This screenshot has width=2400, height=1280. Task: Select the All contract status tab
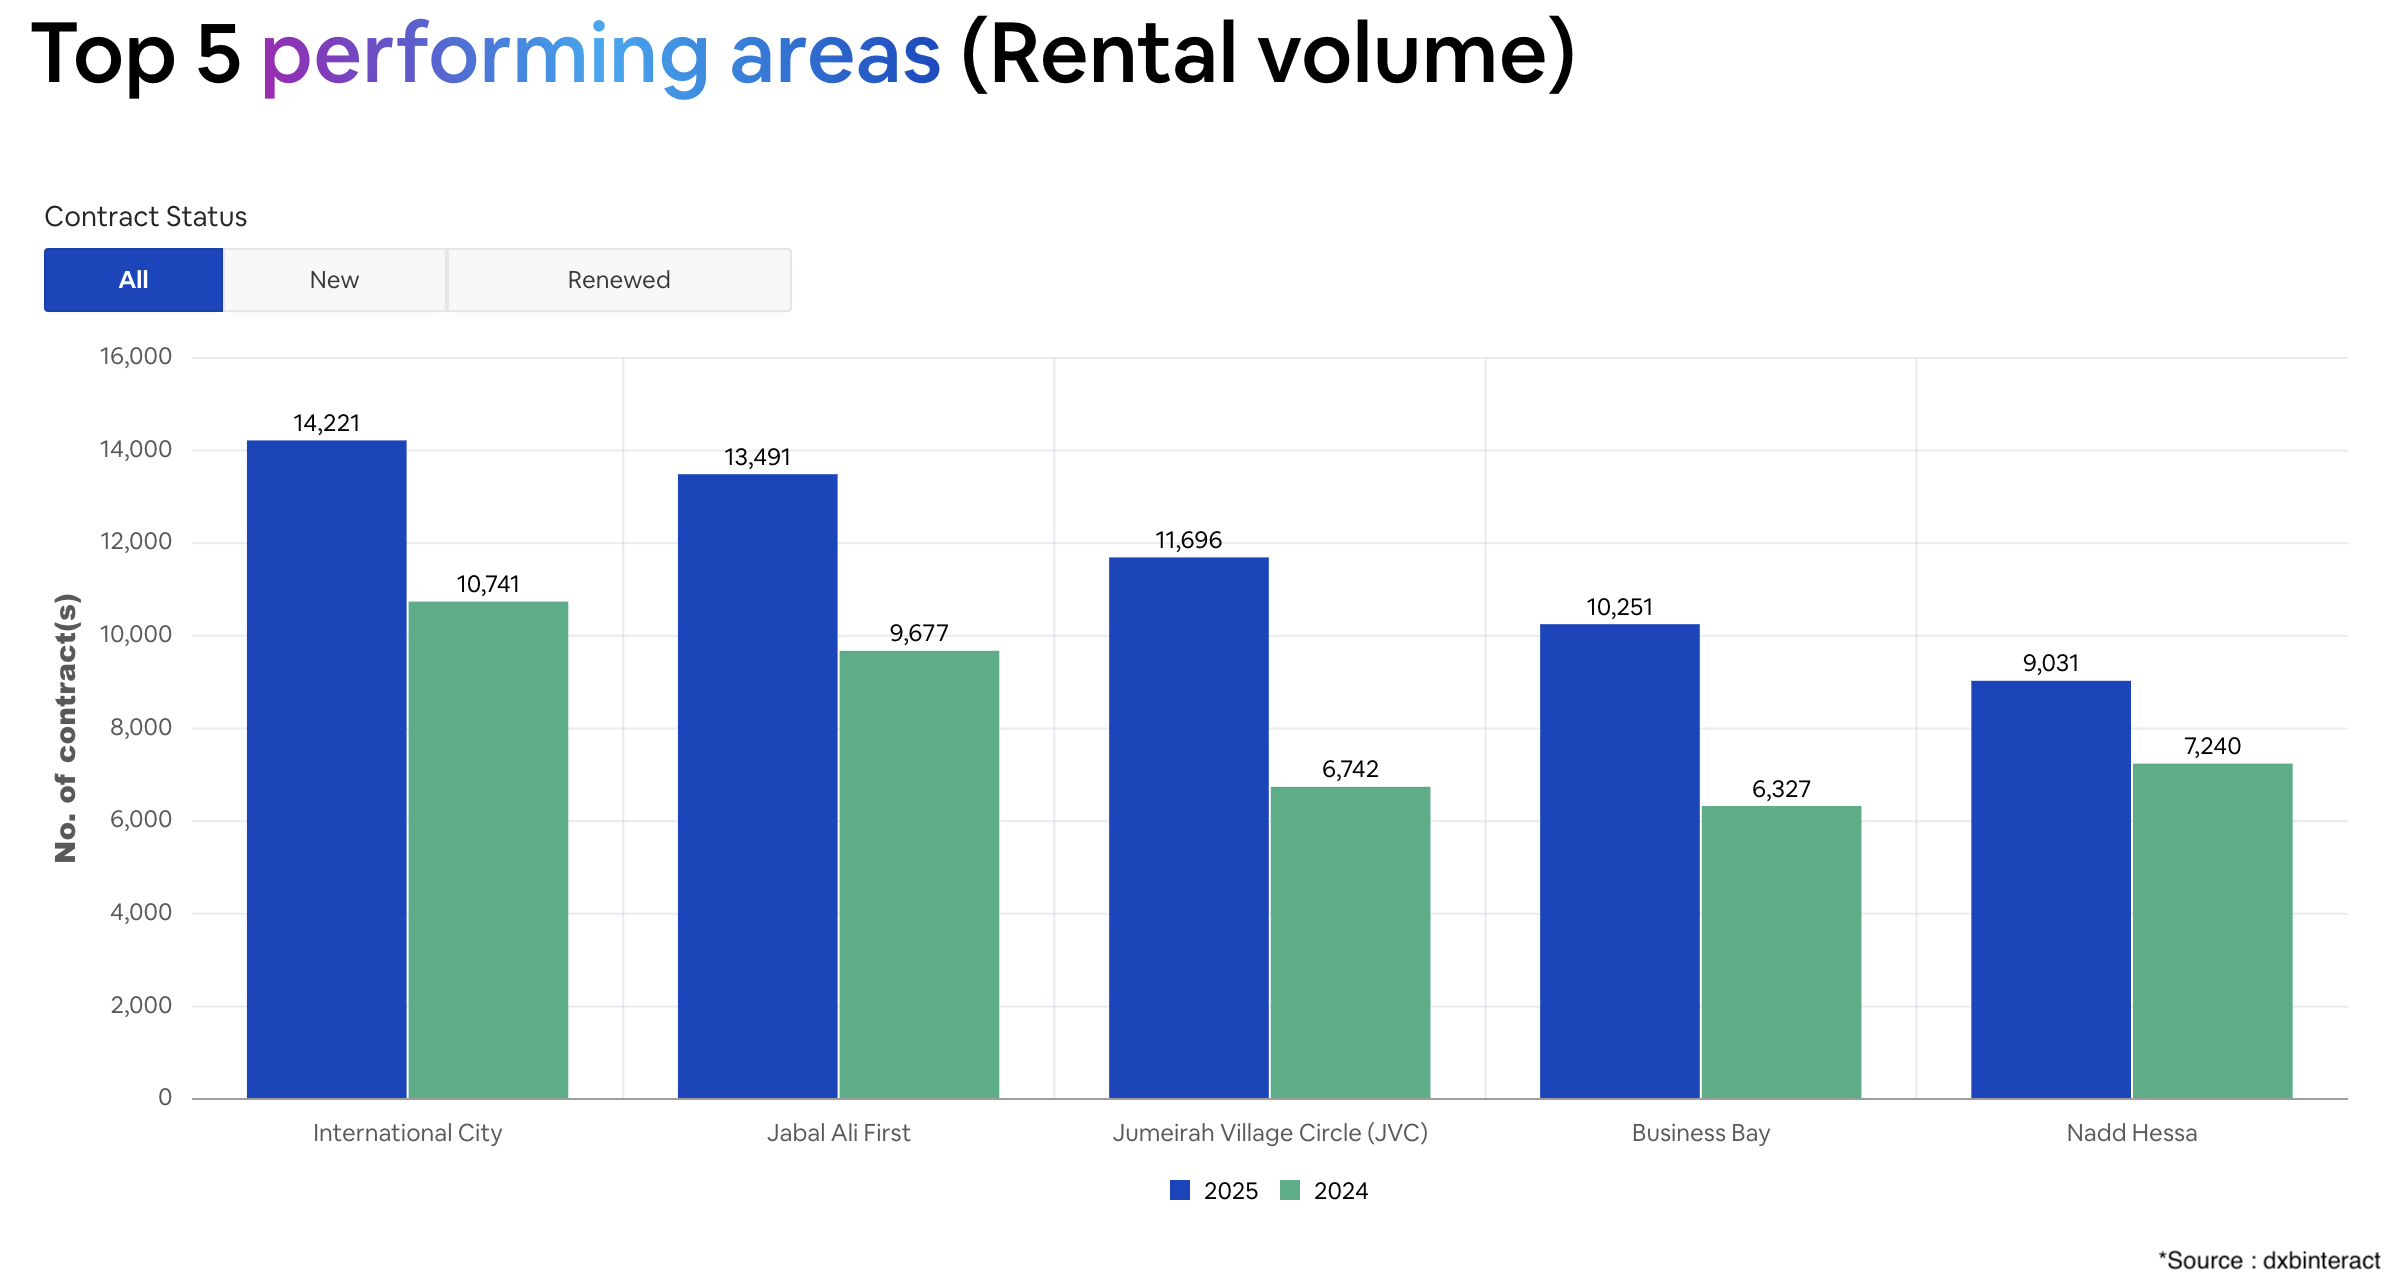click(133, 280)
